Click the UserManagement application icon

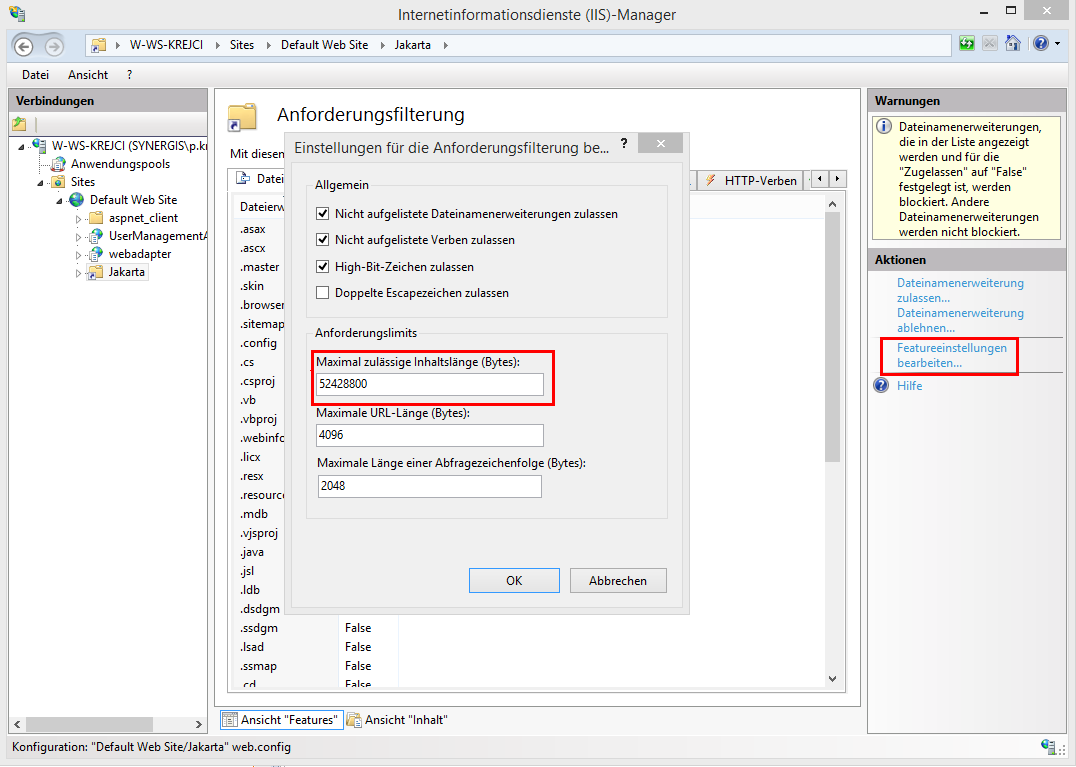[96, 236]
